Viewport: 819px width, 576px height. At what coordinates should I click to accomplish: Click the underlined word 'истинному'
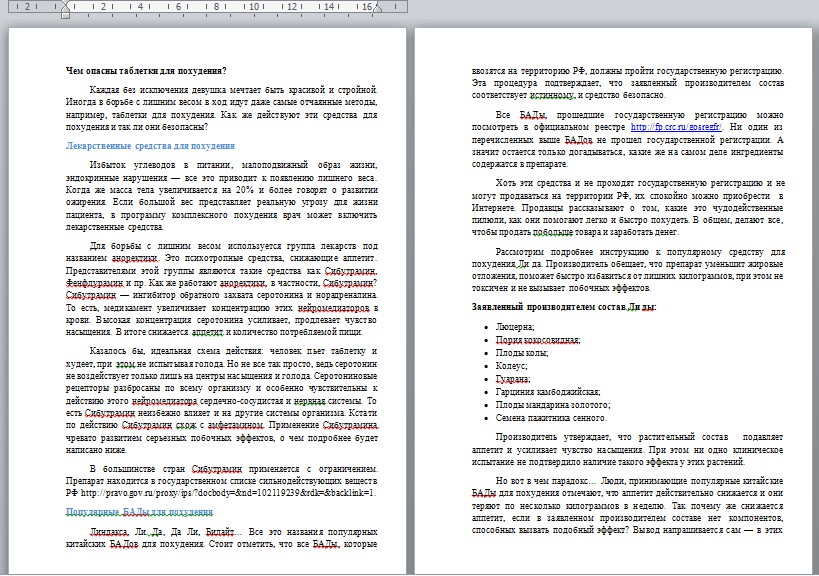tap(553, 95)
